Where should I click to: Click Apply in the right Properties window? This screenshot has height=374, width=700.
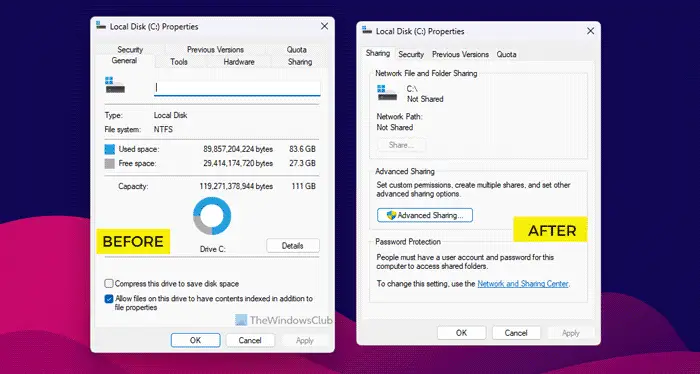coord(571,333)
